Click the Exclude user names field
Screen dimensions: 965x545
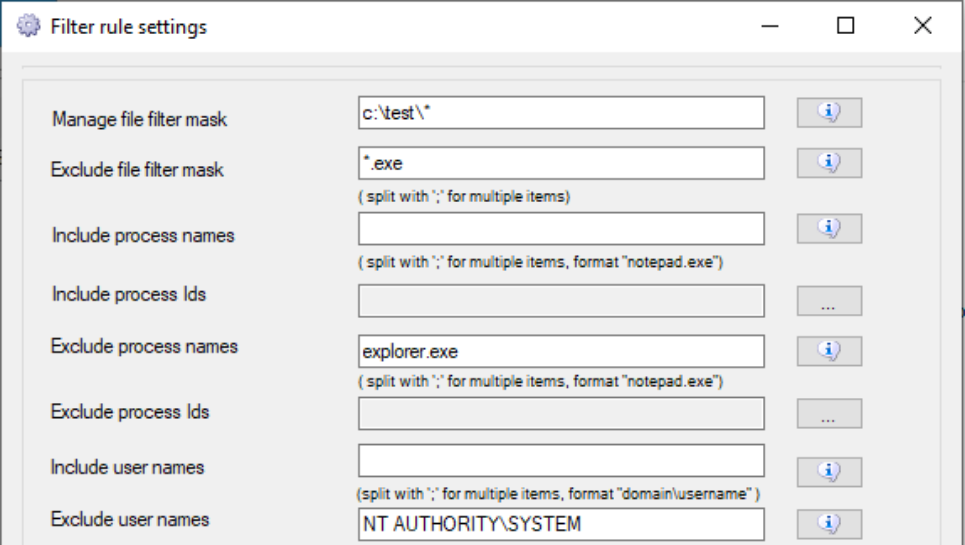coord(561,524)
